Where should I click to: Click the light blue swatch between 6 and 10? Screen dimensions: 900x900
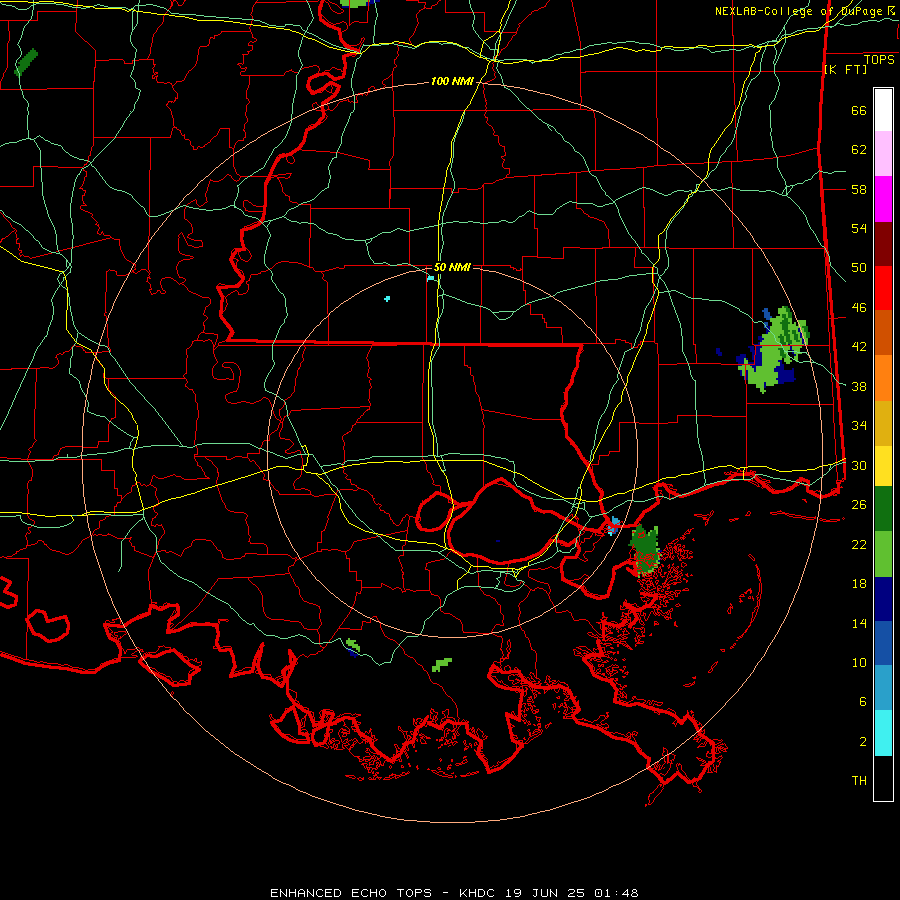click(x=883, y=688)
